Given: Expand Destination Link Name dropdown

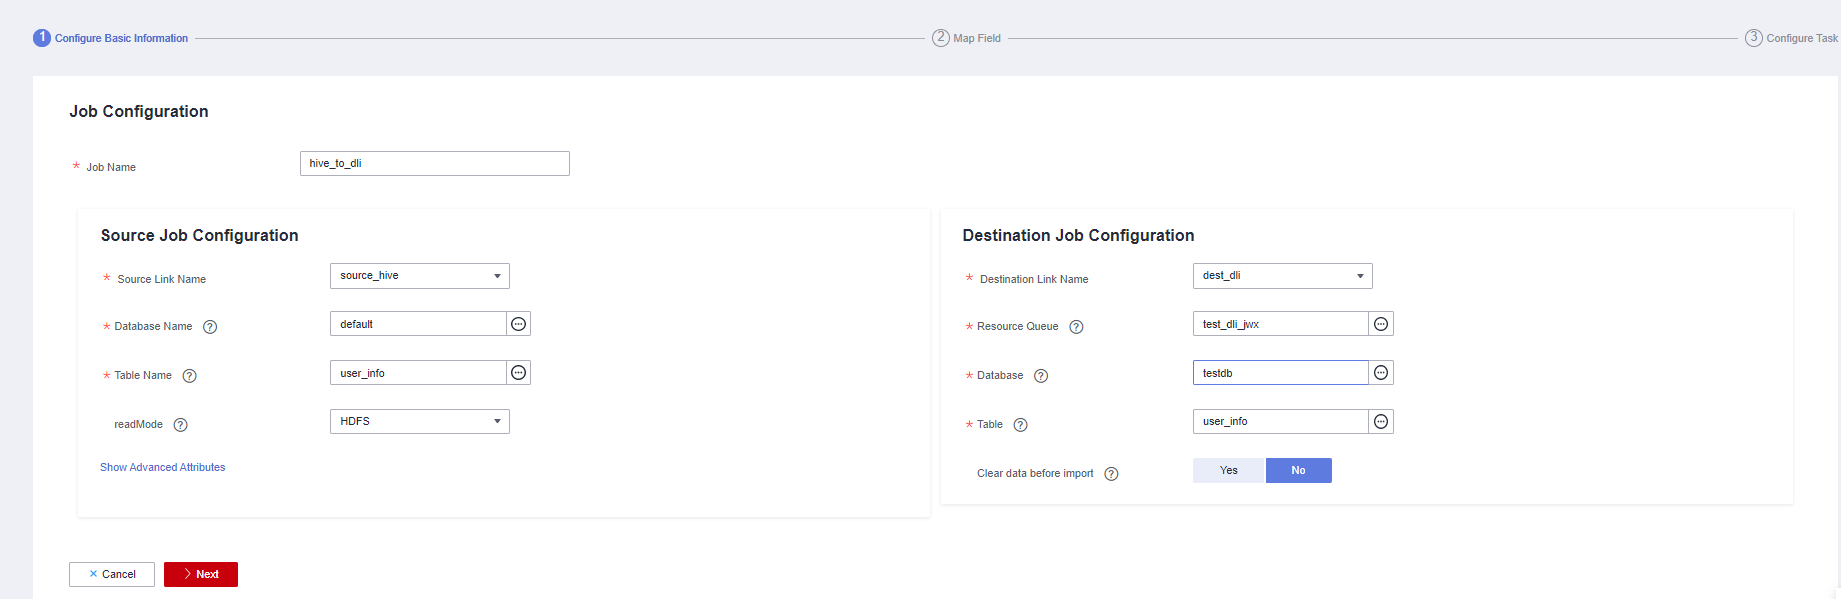Looking at the screenshot, I should (1282, 276).
